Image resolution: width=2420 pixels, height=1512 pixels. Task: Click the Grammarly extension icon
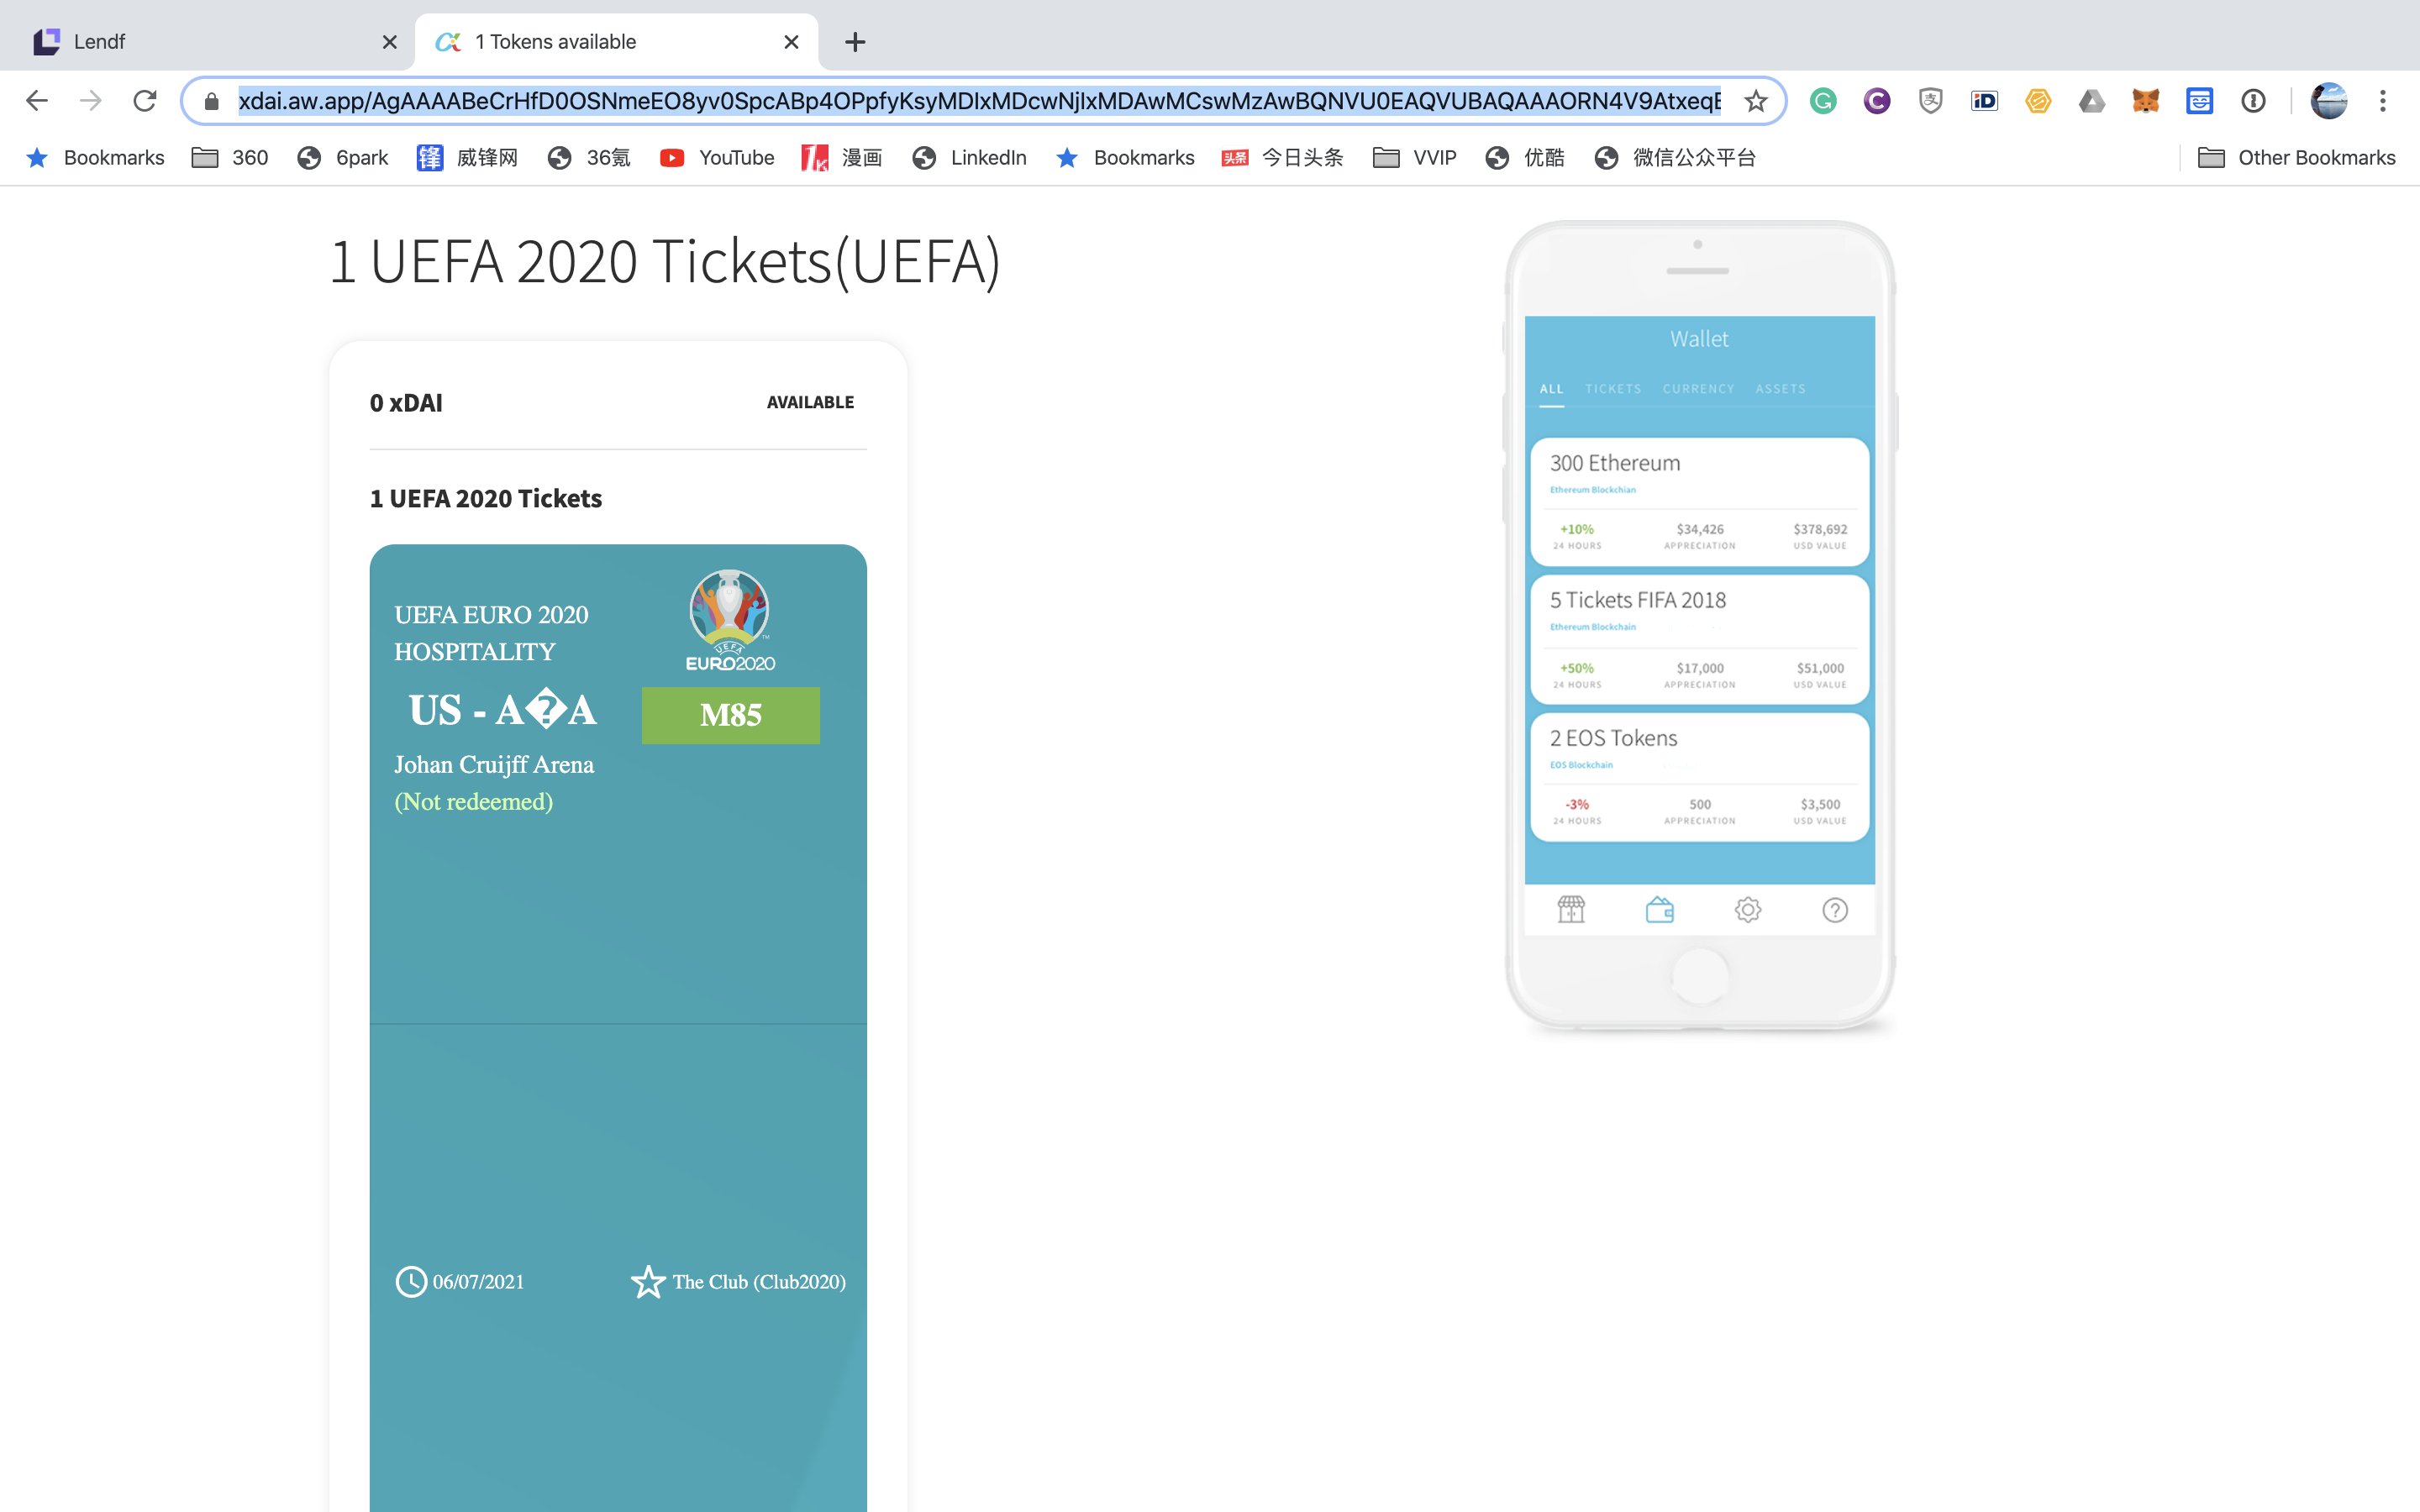(x=1822, y=100)
